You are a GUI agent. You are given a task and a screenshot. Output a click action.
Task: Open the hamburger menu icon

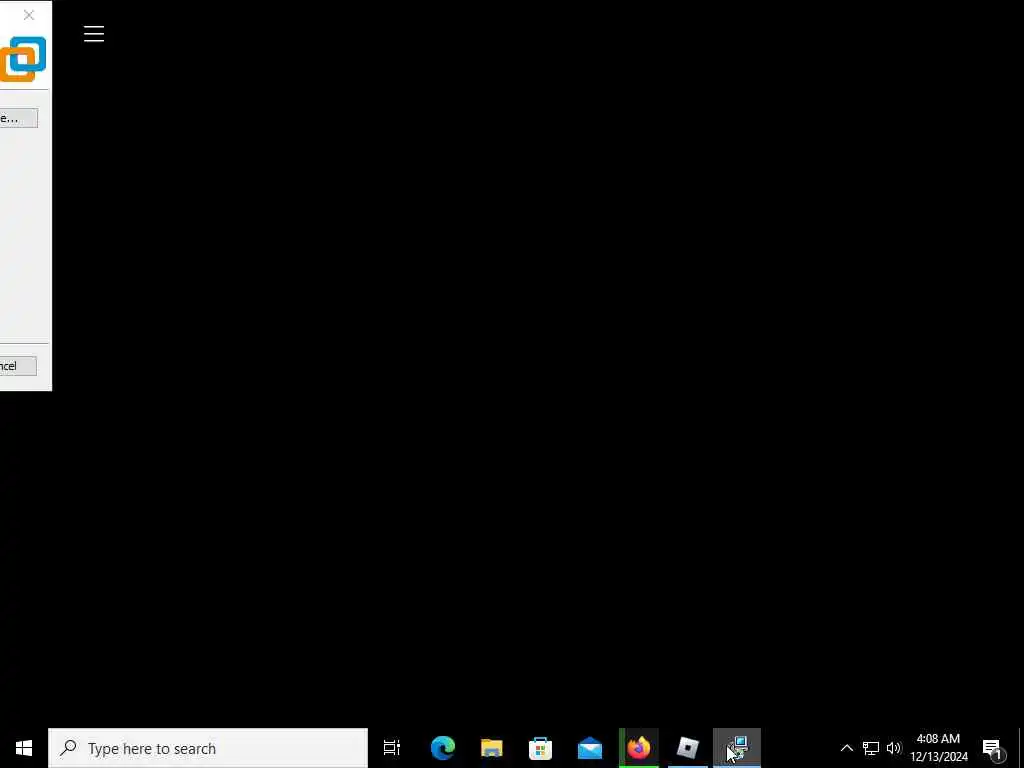94,34
